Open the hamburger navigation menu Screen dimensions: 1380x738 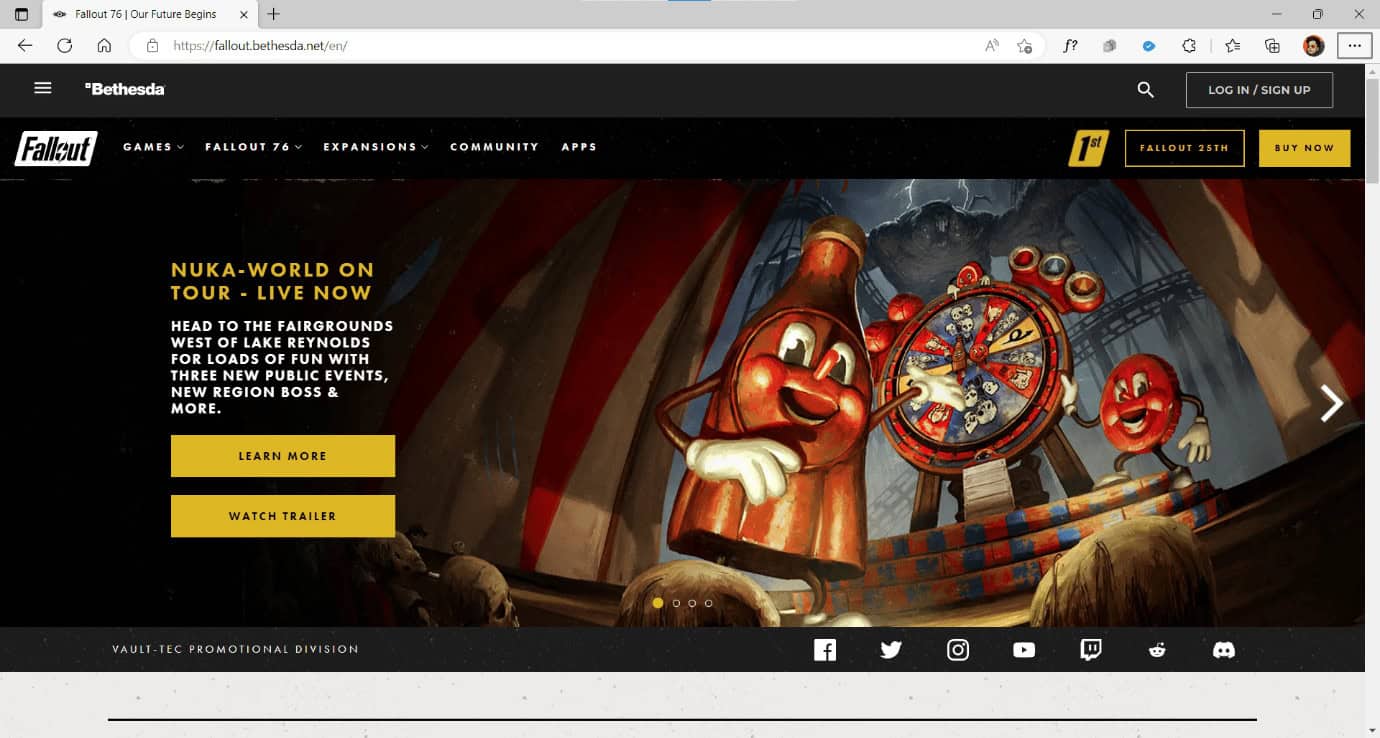tap(42, 88)
